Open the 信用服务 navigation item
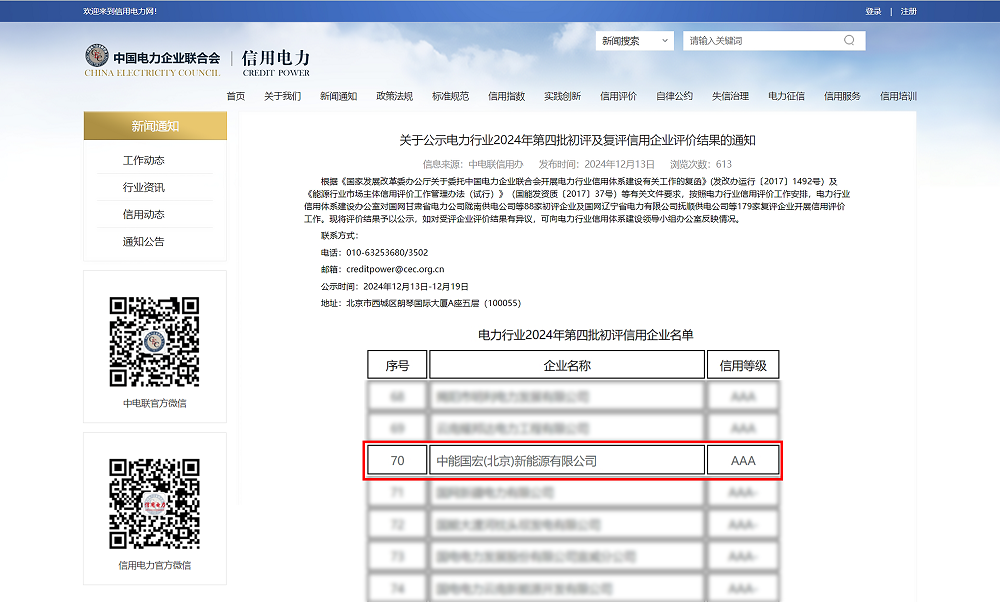The width and height of the screenshot is (1000, 602). pyautogui.click(x=842, y=96)
